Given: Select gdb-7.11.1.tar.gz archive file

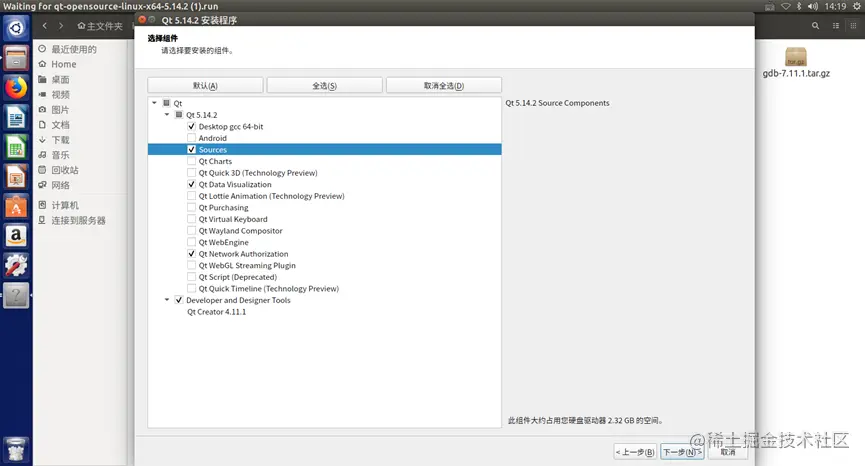Looking at the screenshot, I should pyautogui.click(x=796, y=62).
